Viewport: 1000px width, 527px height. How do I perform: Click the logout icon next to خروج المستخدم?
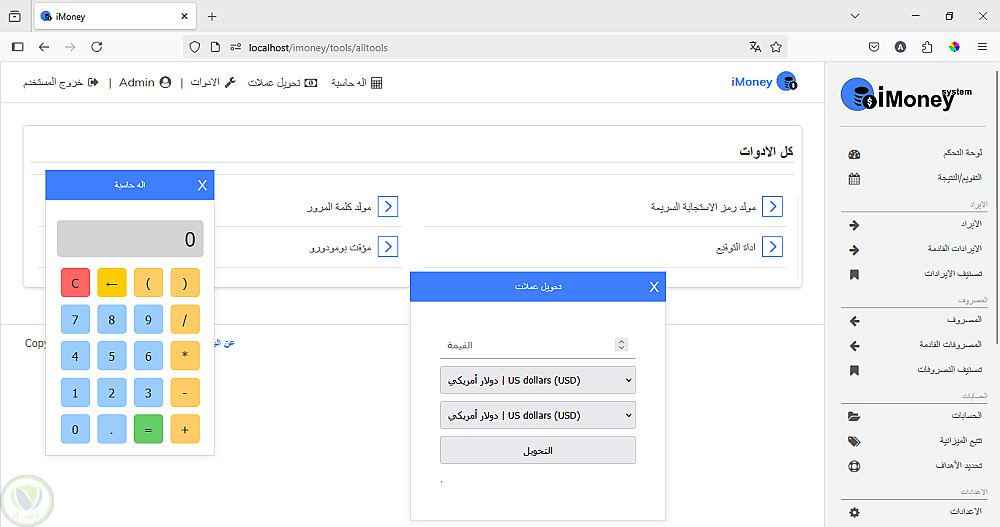click(x=93, y=83)
